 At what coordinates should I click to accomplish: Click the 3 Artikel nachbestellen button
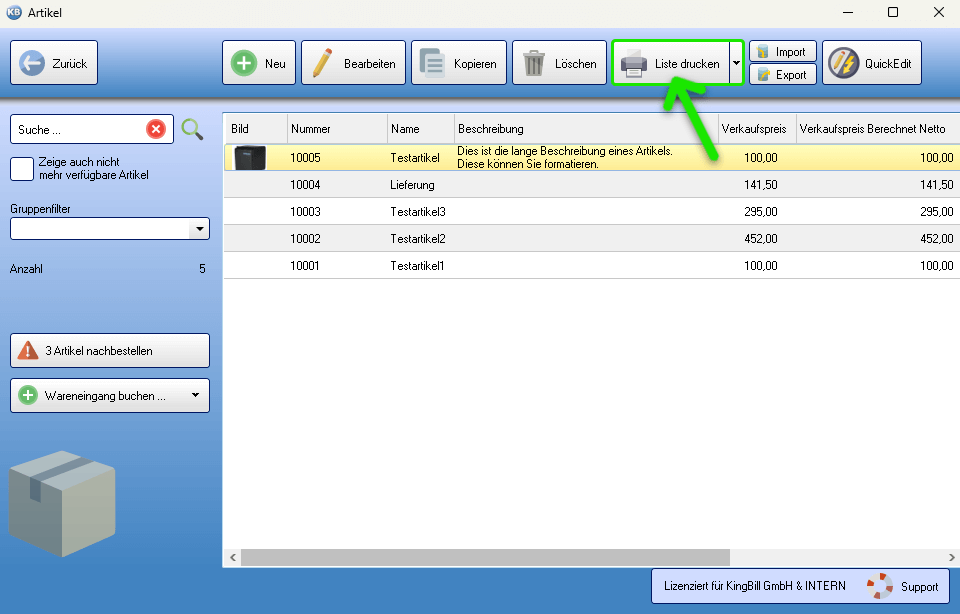[x=110, y=351]
